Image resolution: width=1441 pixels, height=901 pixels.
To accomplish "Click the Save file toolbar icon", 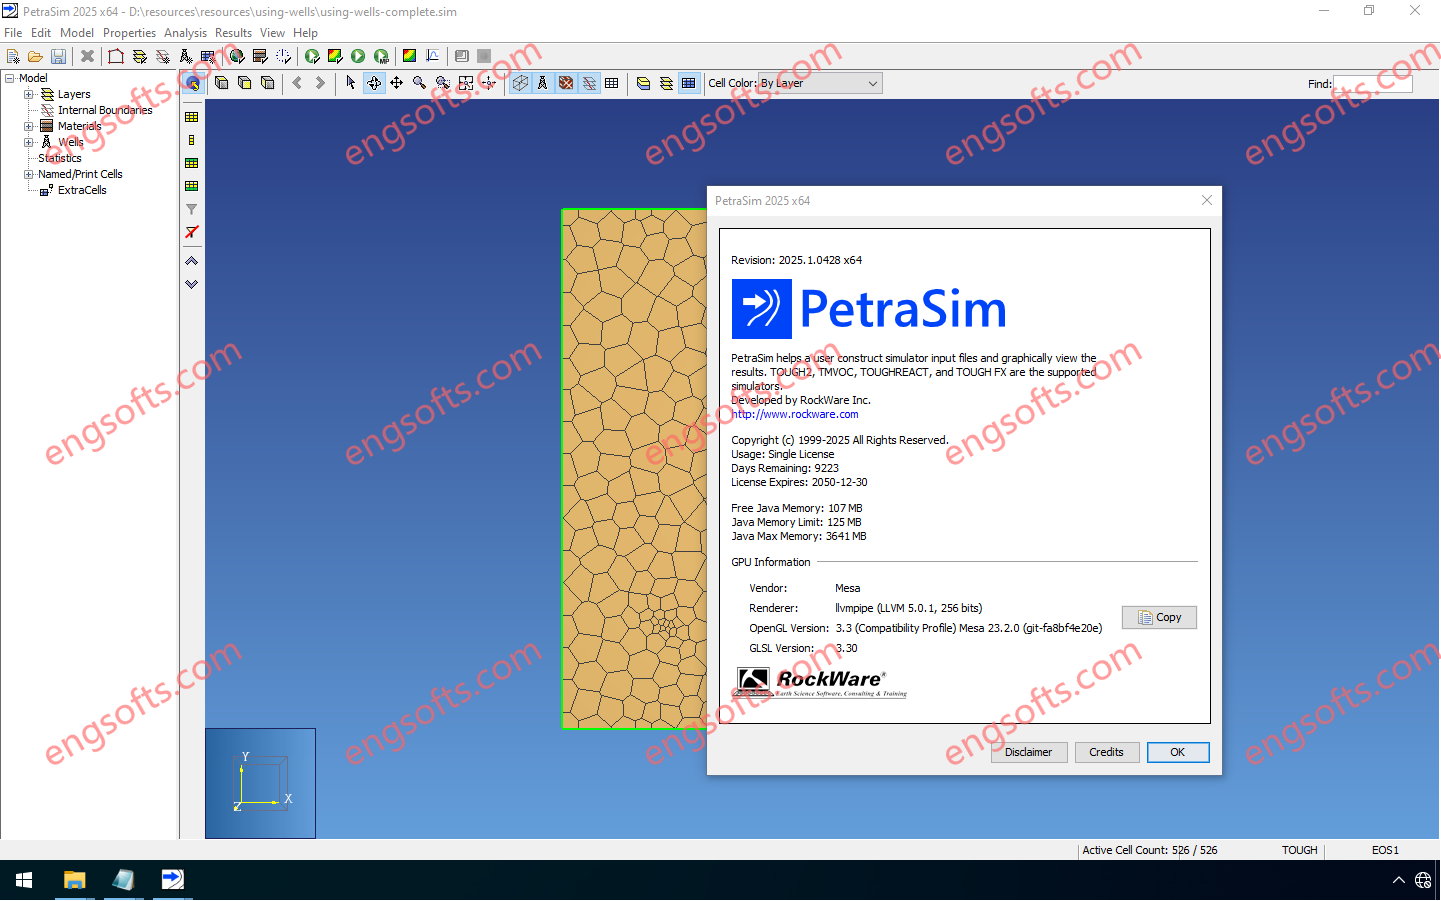I will pos(58,57).
